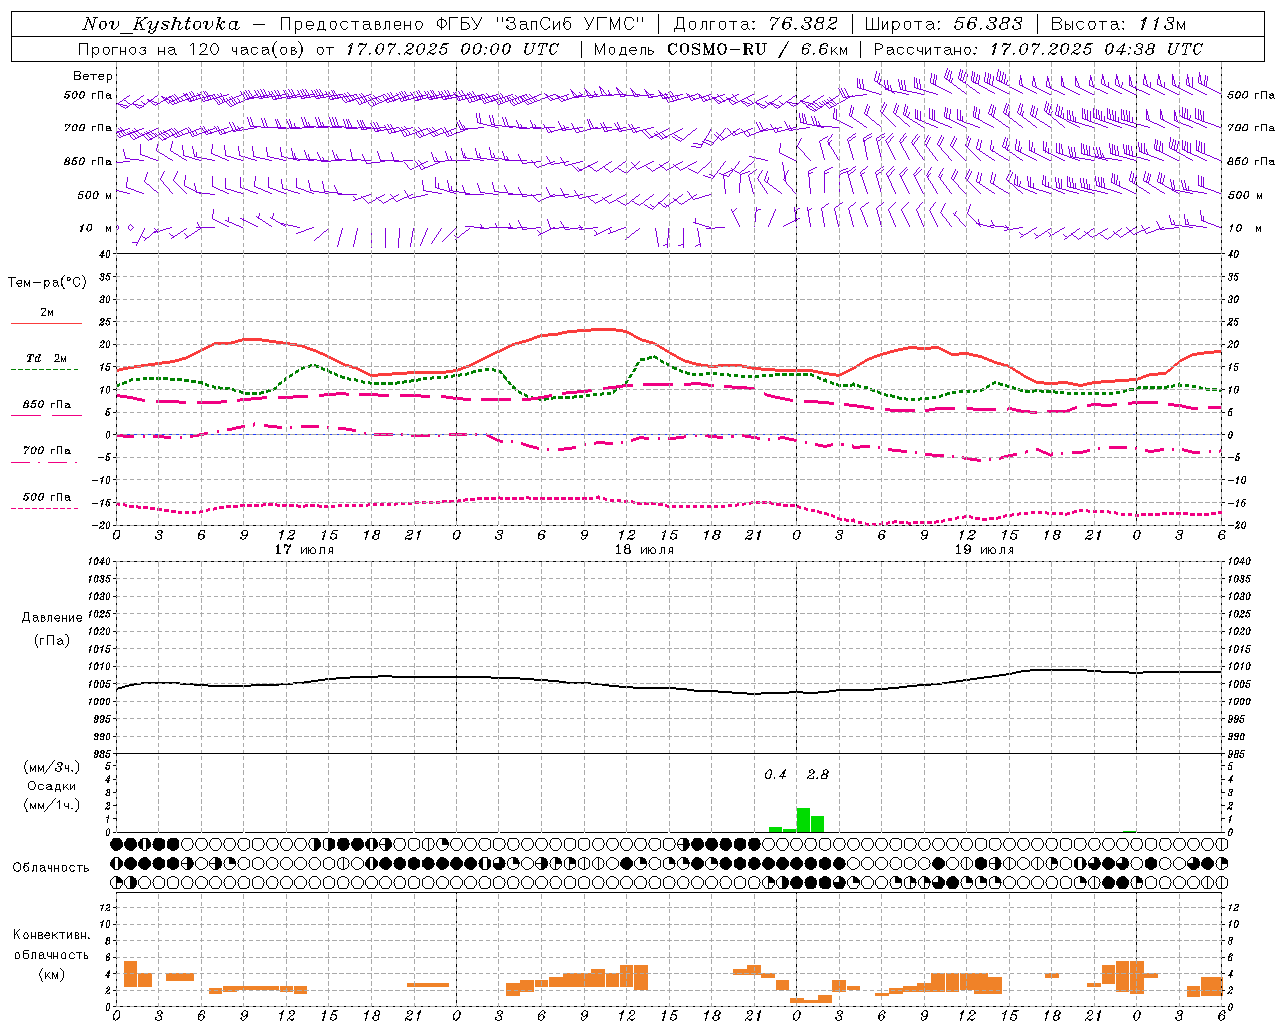Image resolution: width=1280 pixels, height=1024 pixels.
Task: Click the precipitation total value 2.8
Action: coord(818,774)
